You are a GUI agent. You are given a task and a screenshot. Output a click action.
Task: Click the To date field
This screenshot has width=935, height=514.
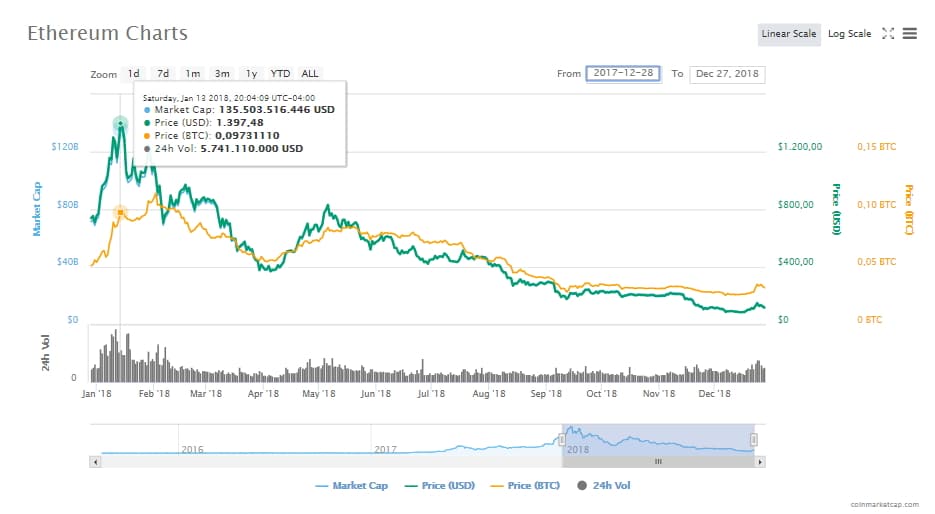pyautogui.click(x=727, y=74)
